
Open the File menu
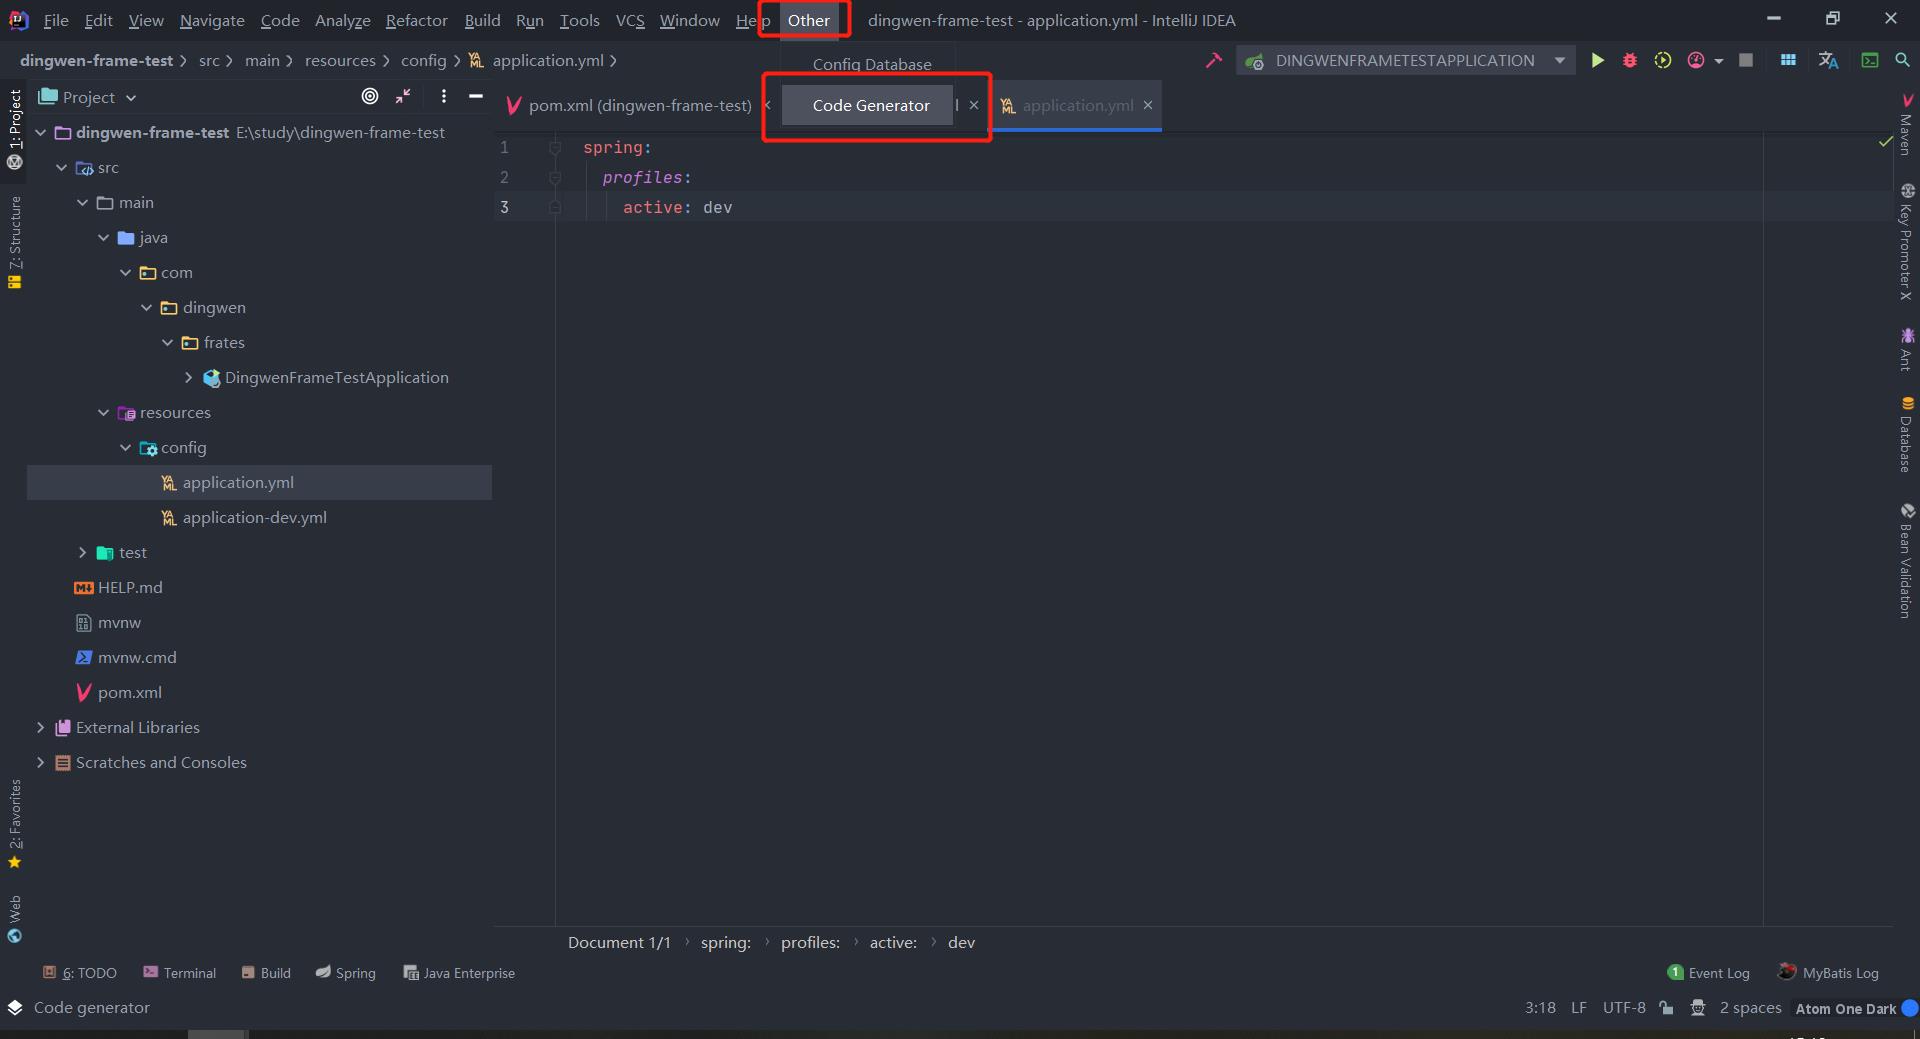[x=56, y=20]
